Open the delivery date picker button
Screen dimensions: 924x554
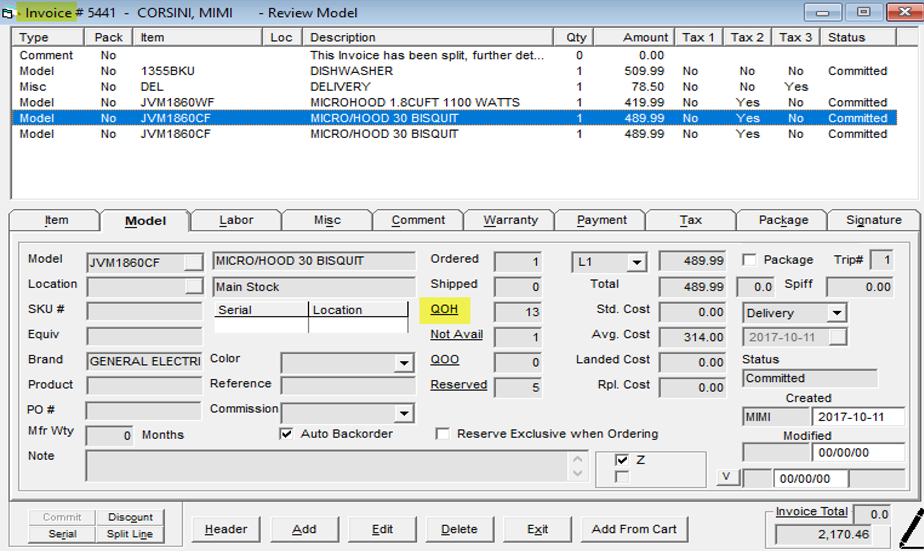(837, 337)
